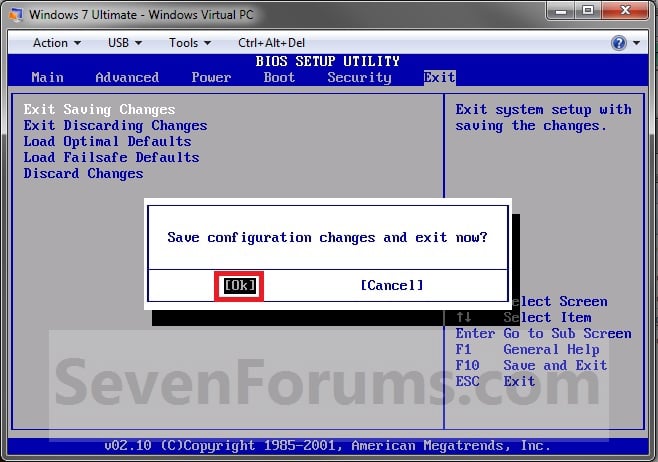
Task: Click the 'Save configuration changes and exit now?' message
Action: tap(327, 238)
